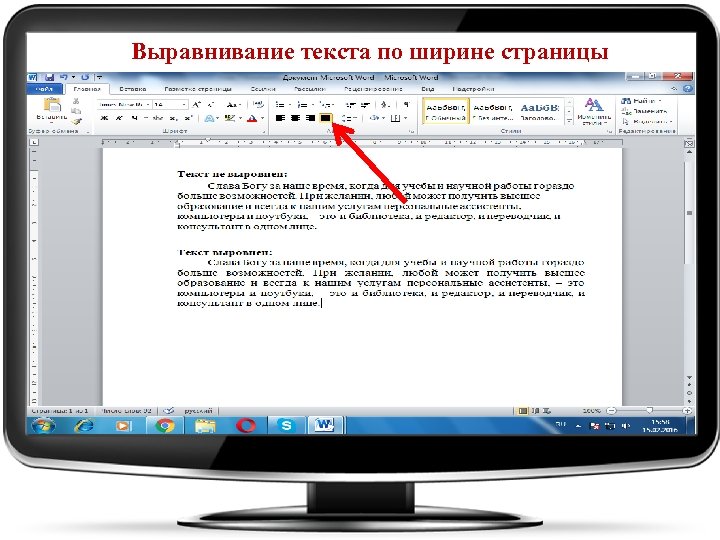
Task: Apply the Заголовок style
Action: [x=540, y=112]
